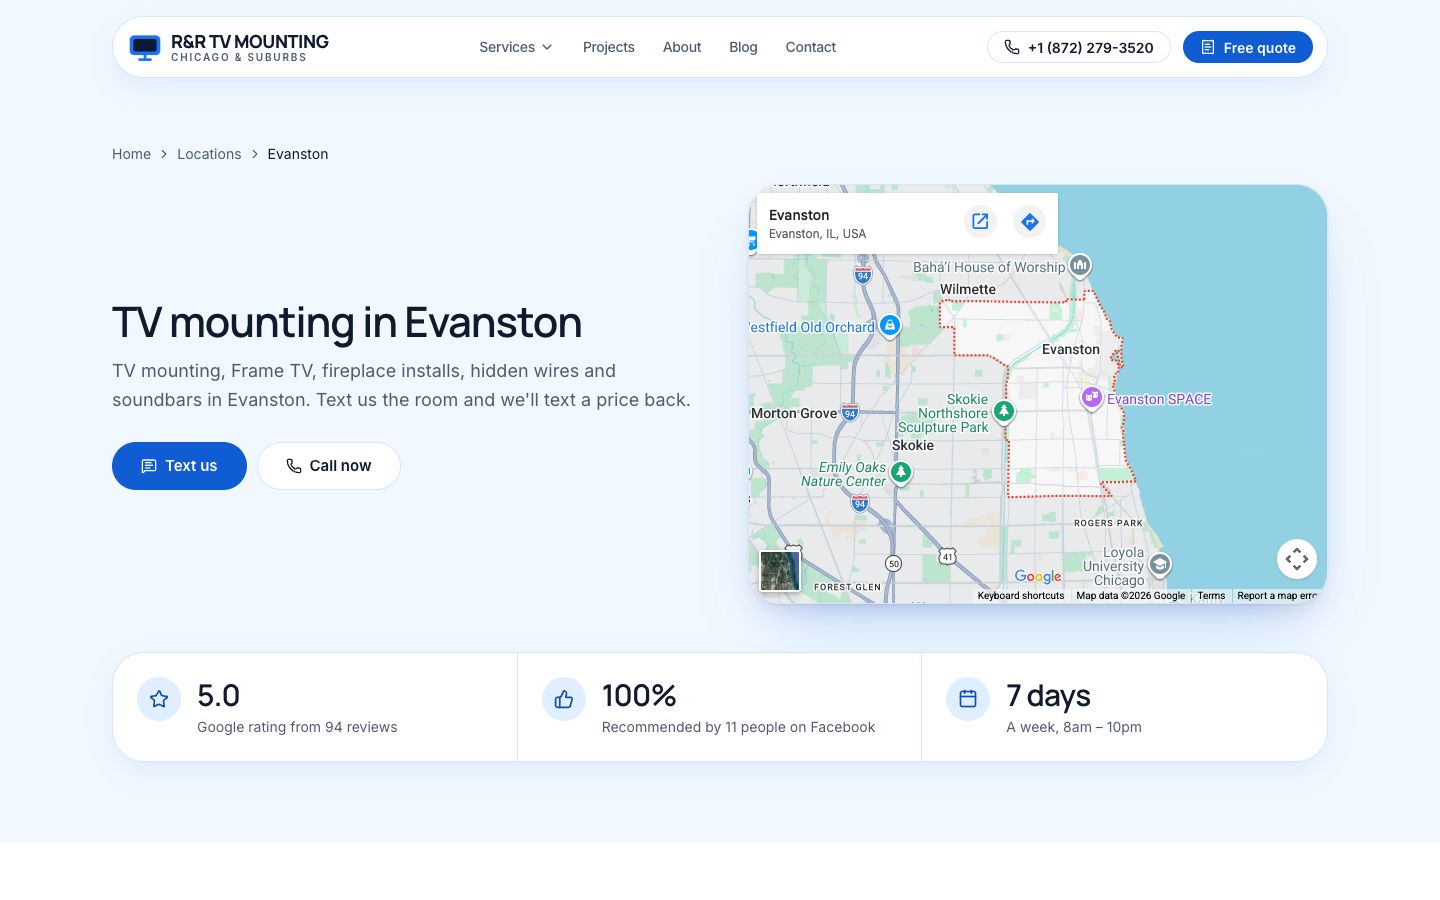Screen dimensions: 1440x900
Task: Click the Emily Oaks Nature Center pin
Action: click(901, 472)
